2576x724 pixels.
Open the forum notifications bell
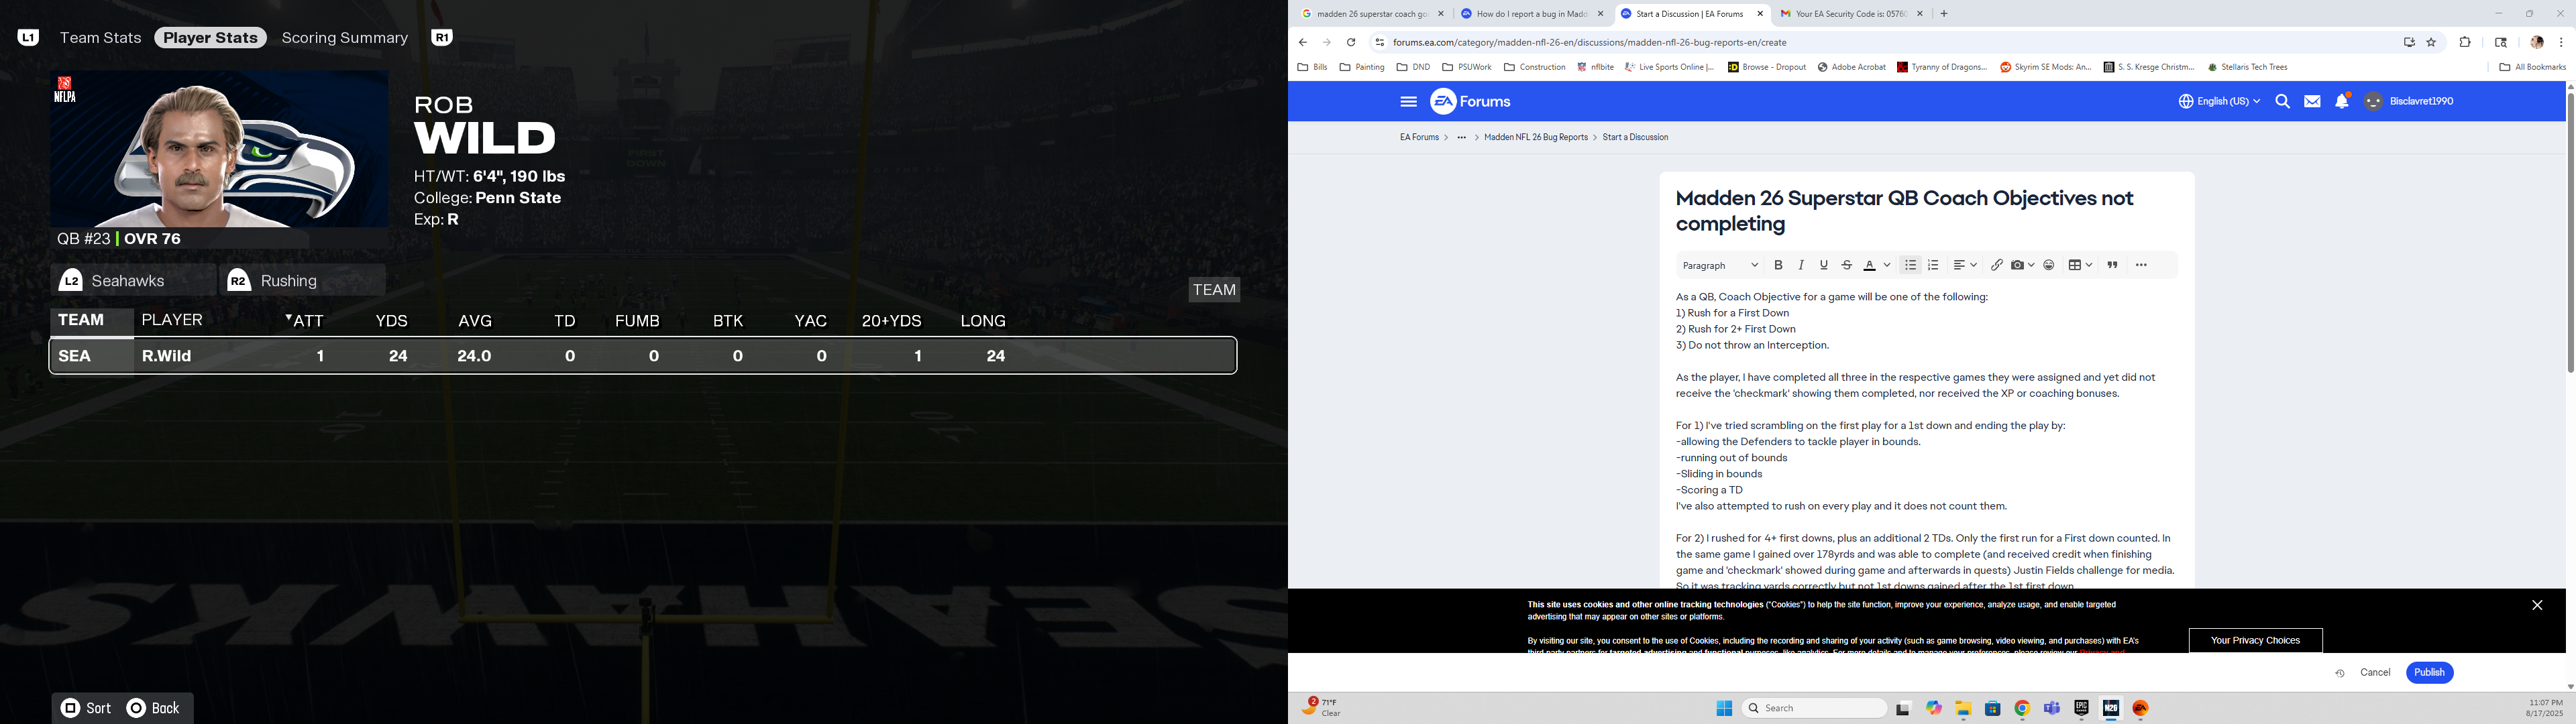(2342, 101)
